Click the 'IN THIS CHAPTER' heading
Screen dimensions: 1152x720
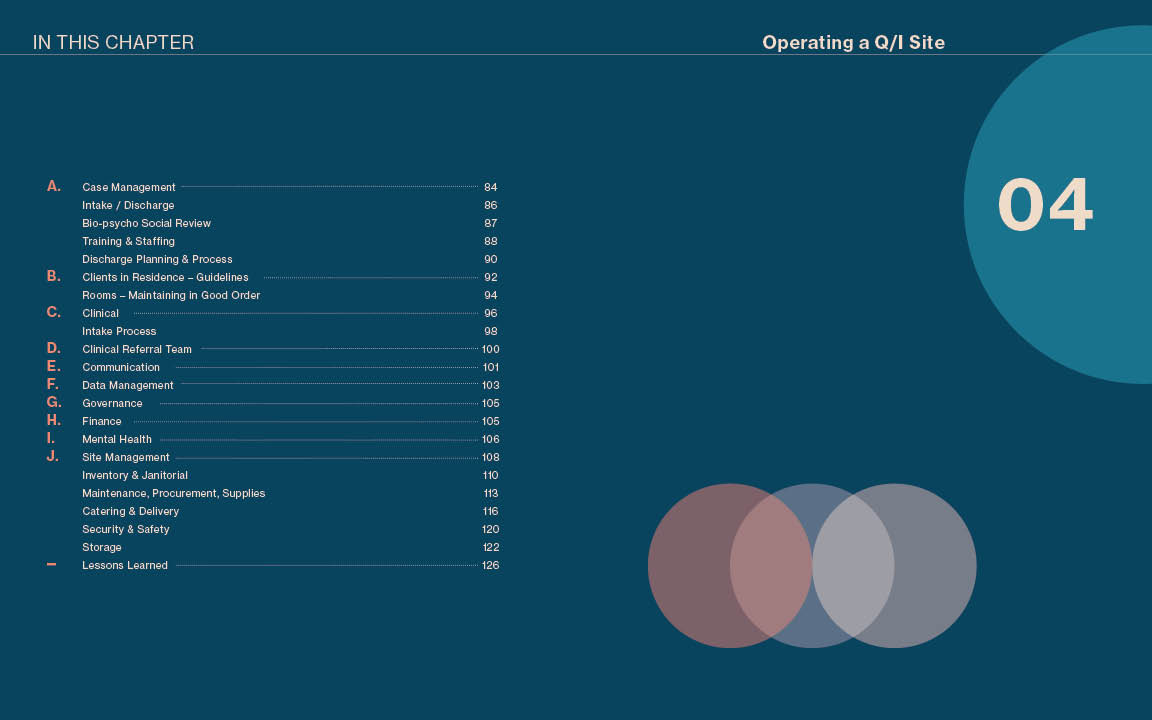click(113, 43)
